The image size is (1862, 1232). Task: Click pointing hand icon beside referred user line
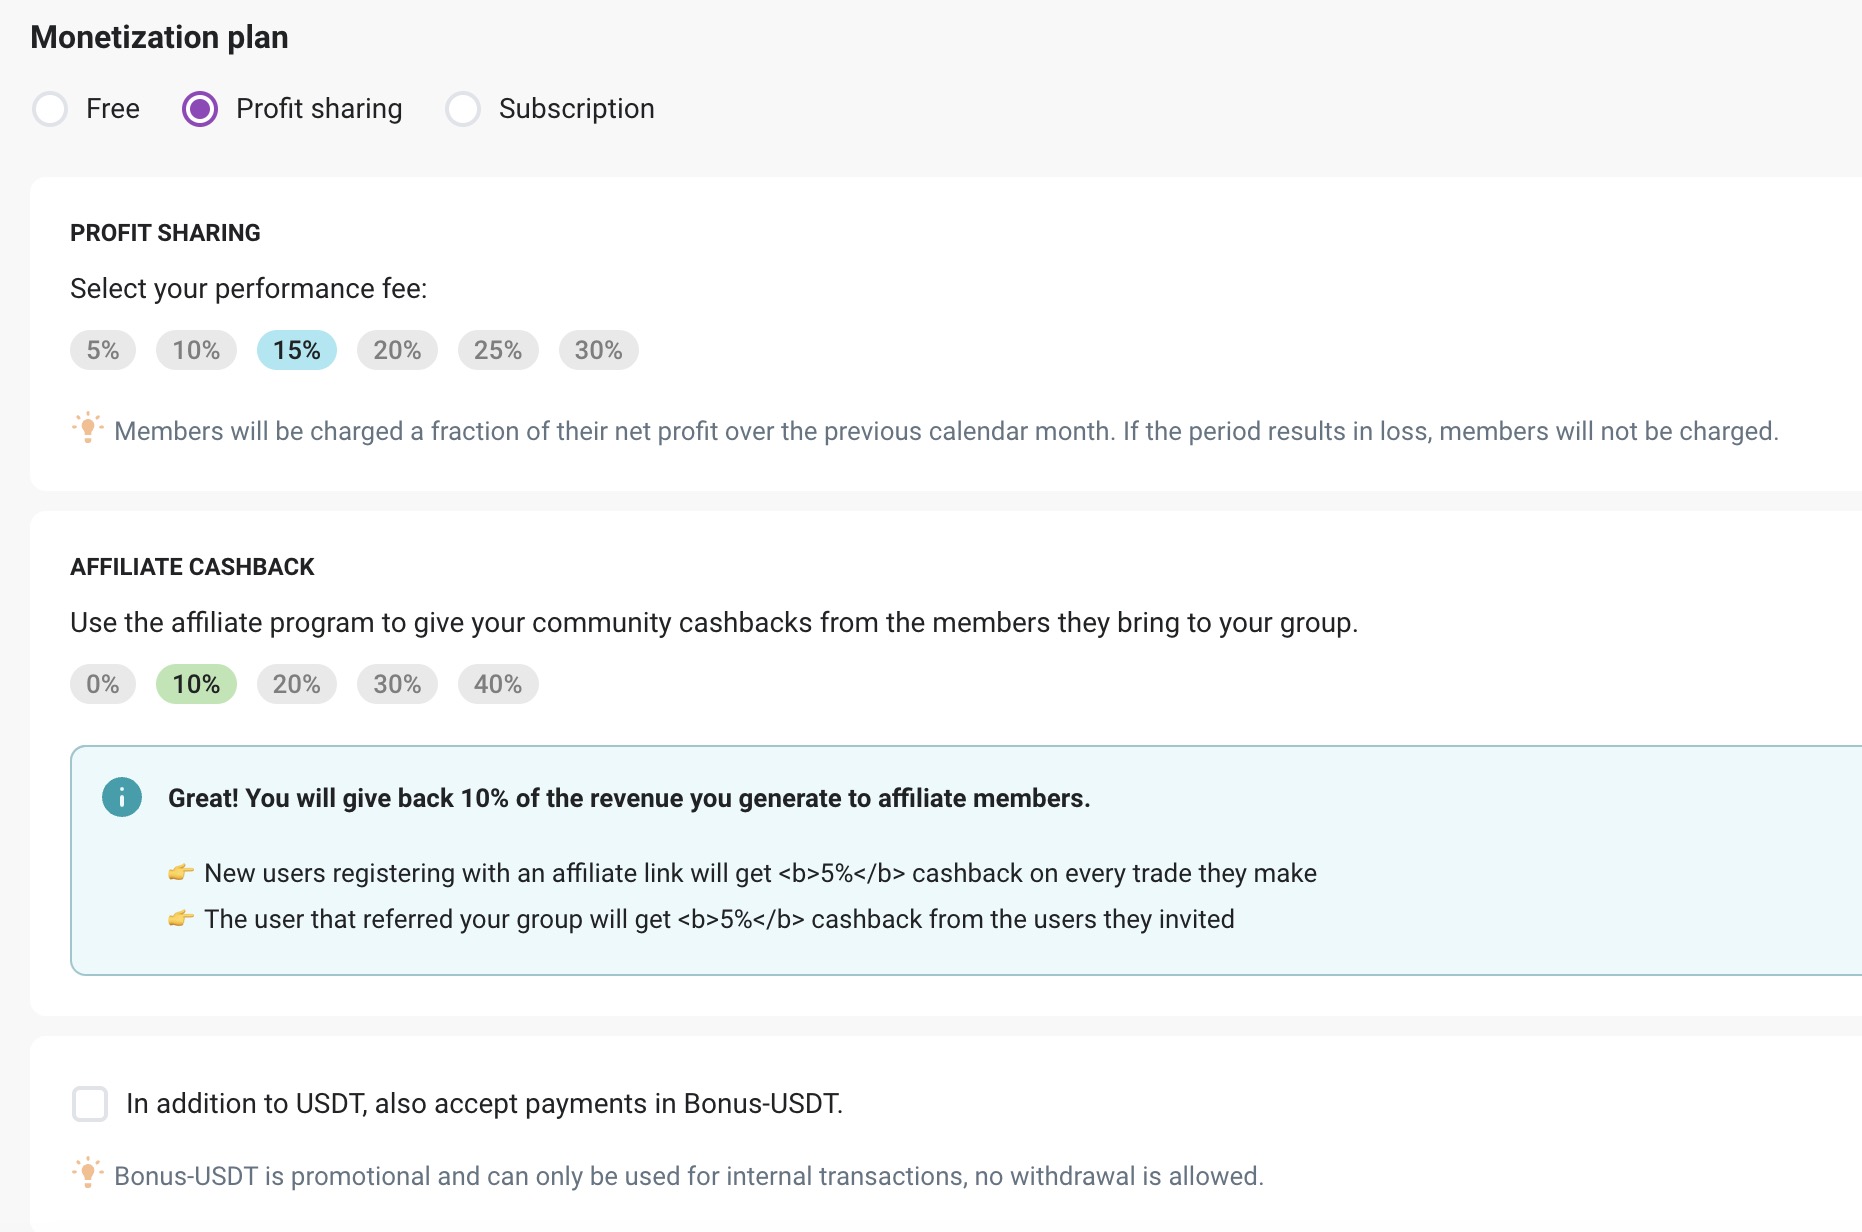point(181,918)
